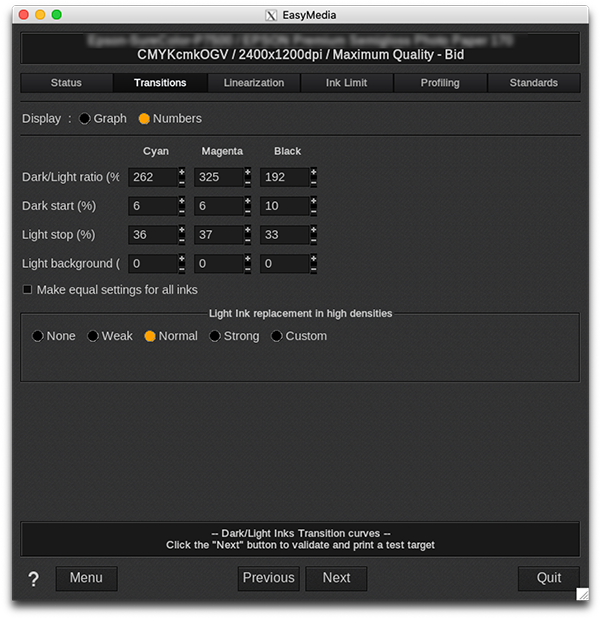This screenshot has height=618, width=600.
Task: Select Numbers display option
Action: 144,119
